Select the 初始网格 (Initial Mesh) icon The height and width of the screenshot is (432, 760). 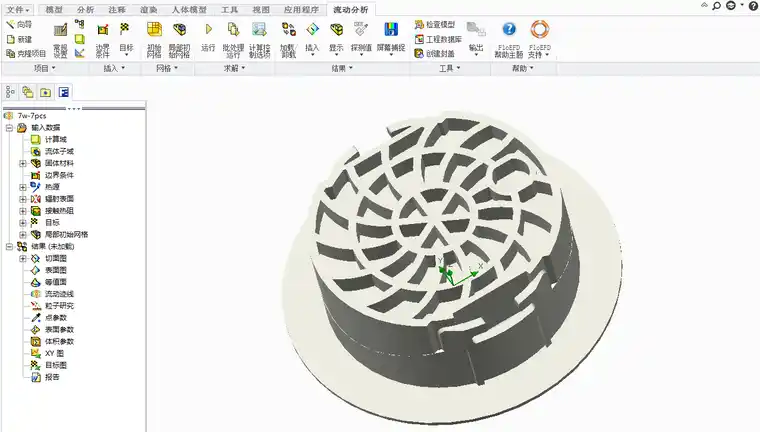click(x=154, y=38)
